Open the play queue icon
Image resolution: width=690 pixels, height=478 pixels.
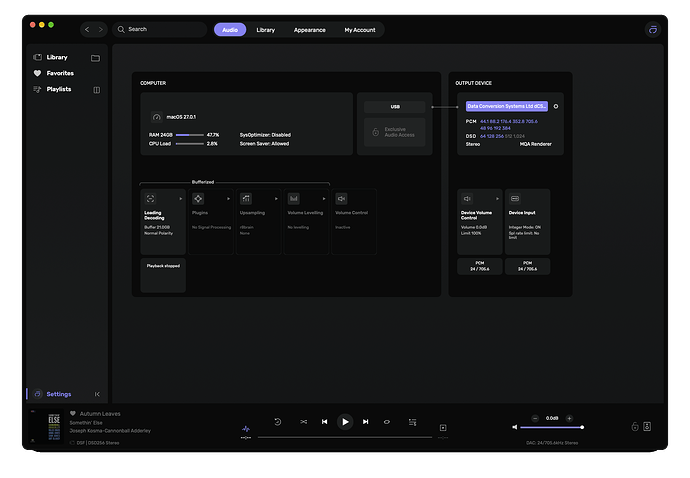tap(412, 422)
